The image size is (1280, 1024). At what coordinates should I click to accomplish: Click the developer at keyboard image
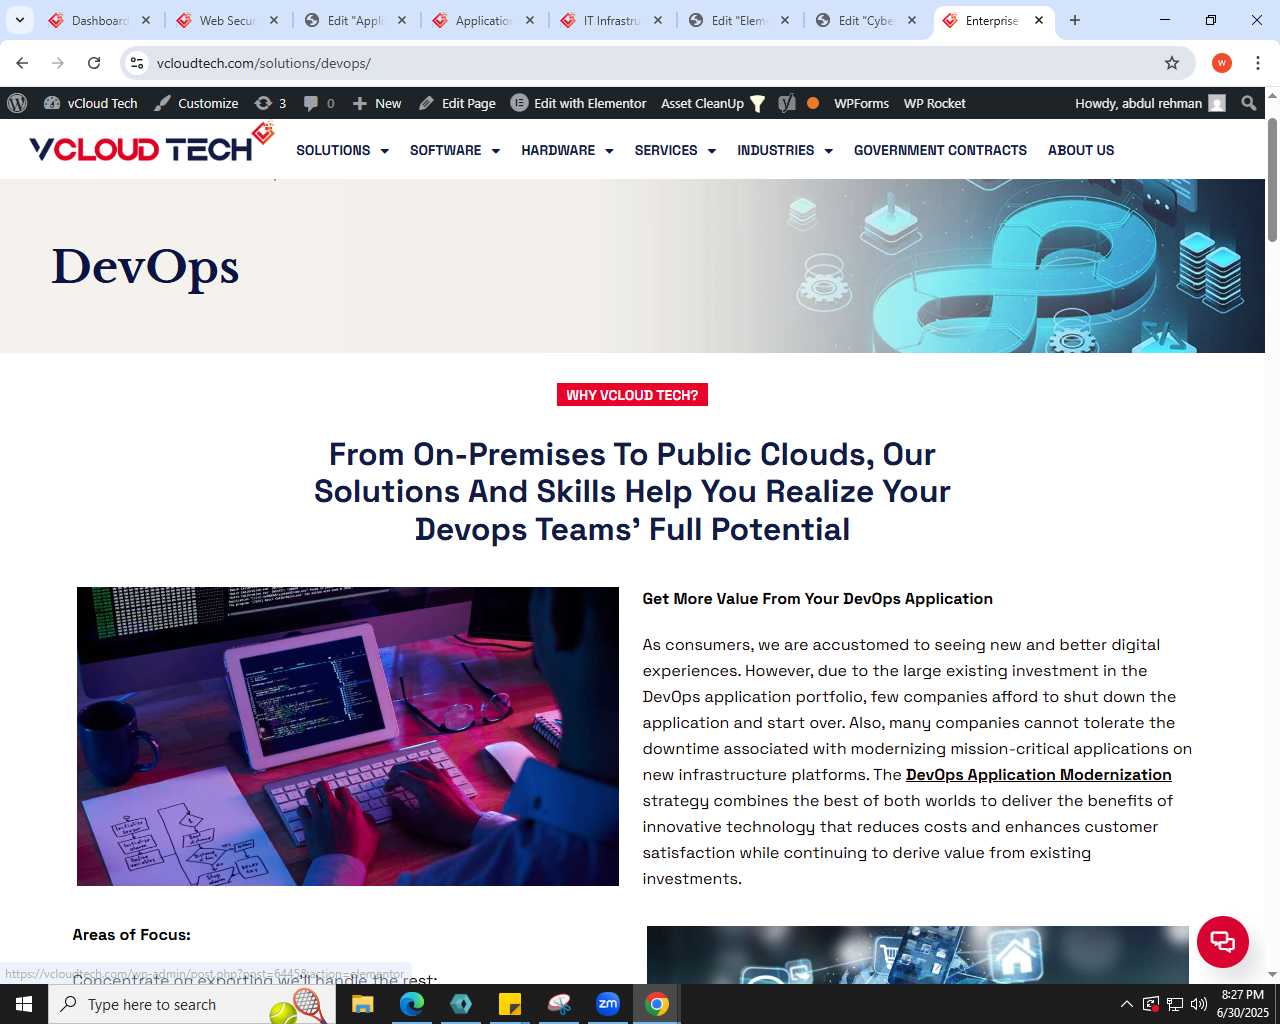348,736
